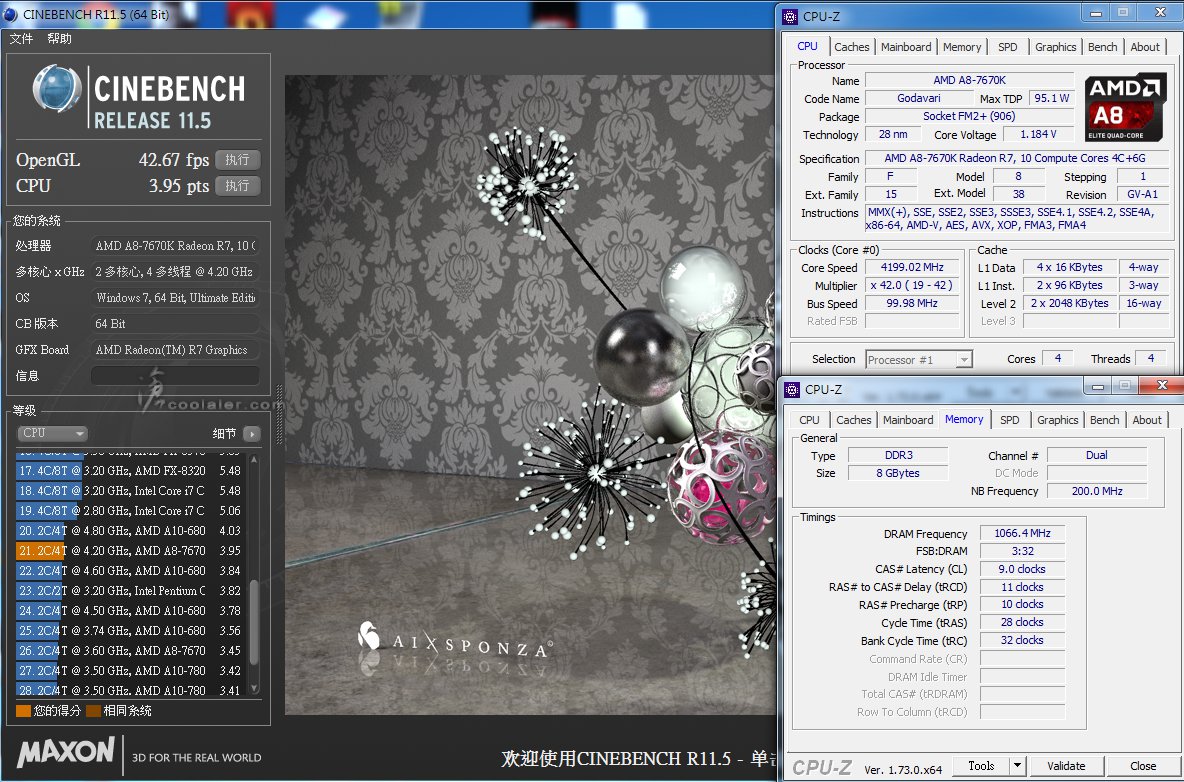
Task: Run the CPU benchmark with 执行 button
Action: point(237,186)
